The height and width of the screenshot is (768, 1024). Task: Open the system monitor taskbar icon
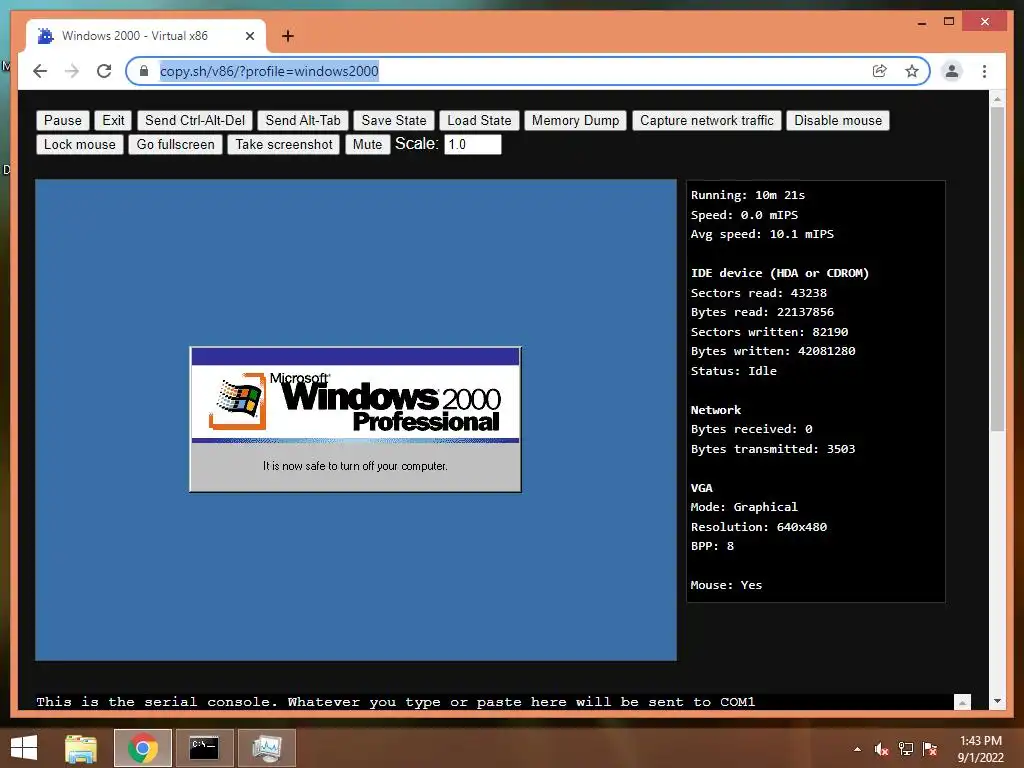266,748
